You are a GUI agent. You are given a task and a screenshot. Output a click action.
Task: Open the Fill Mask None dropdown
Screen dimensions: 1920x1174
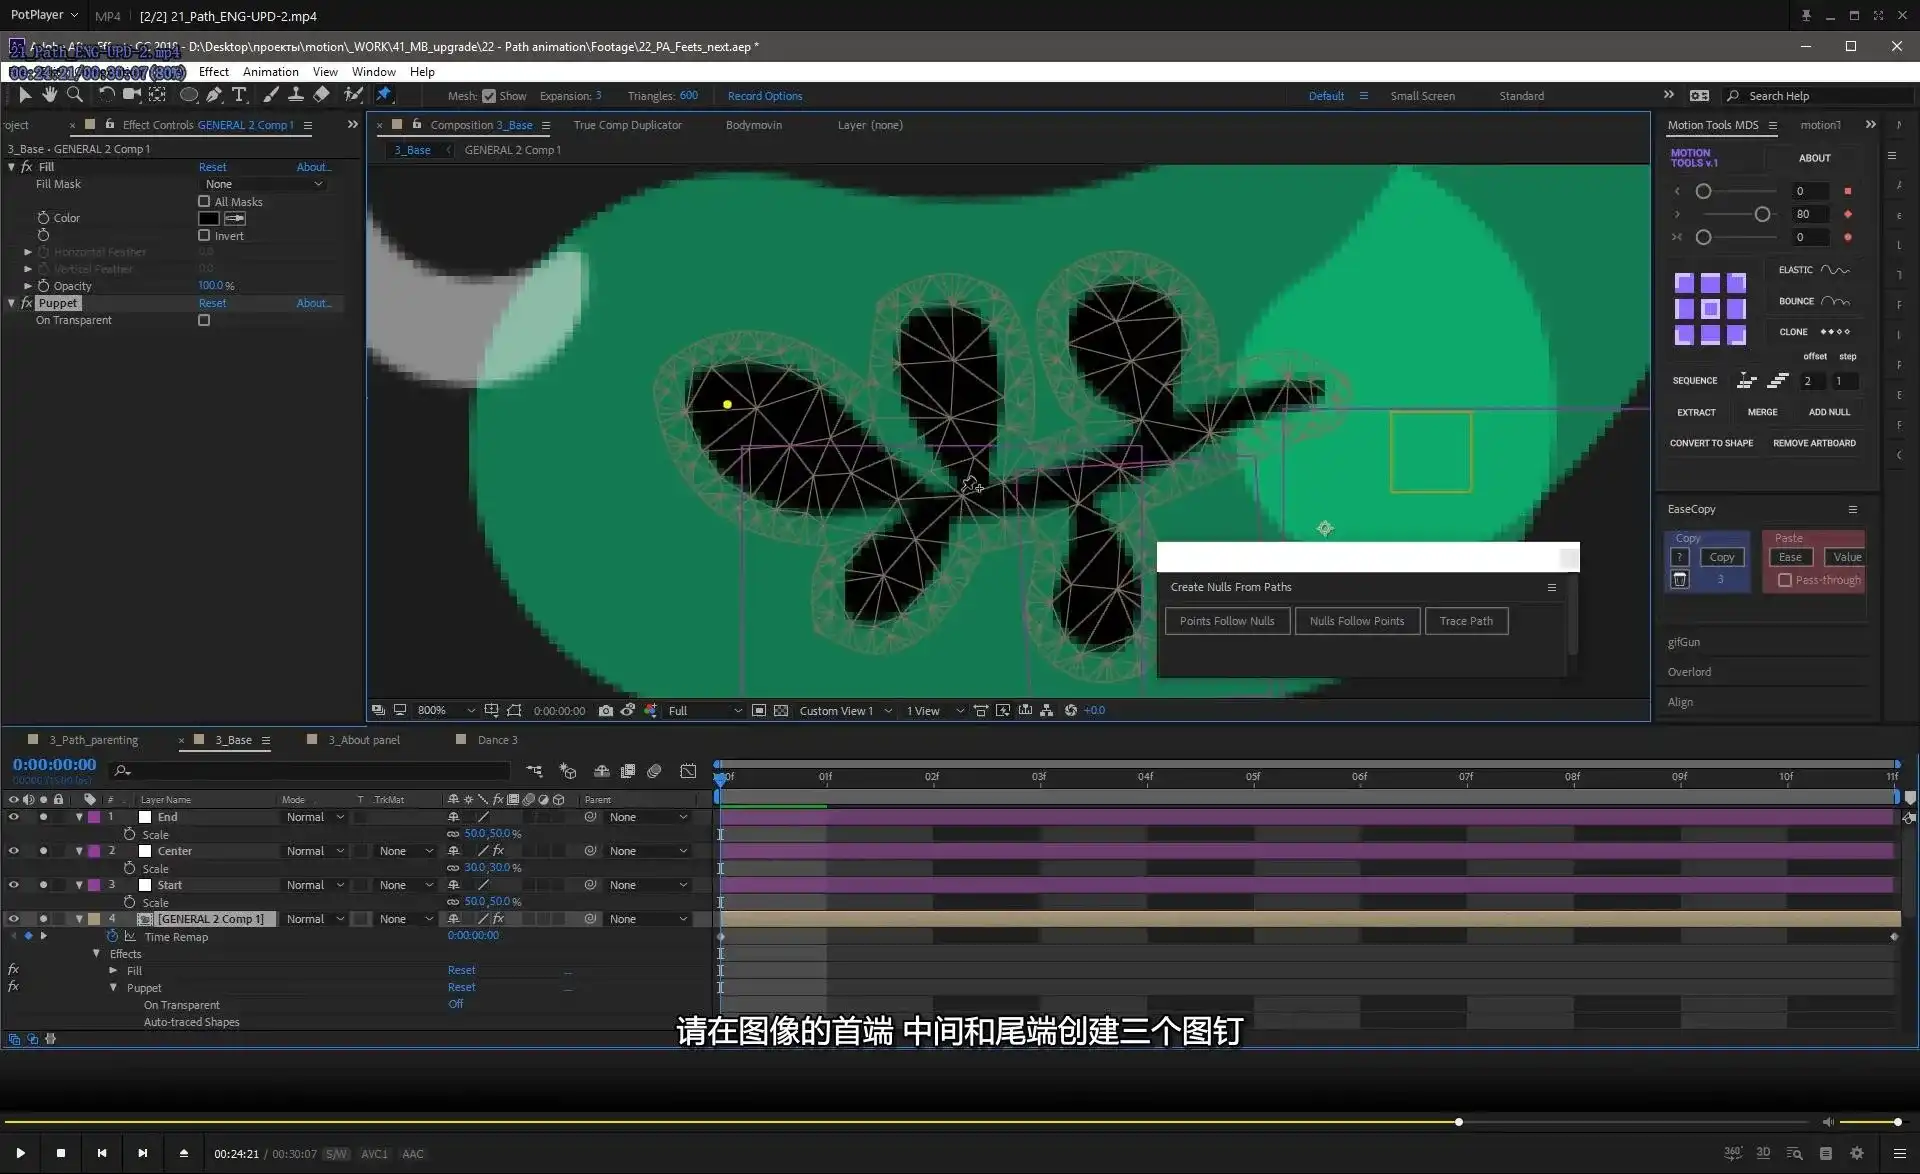264,184
